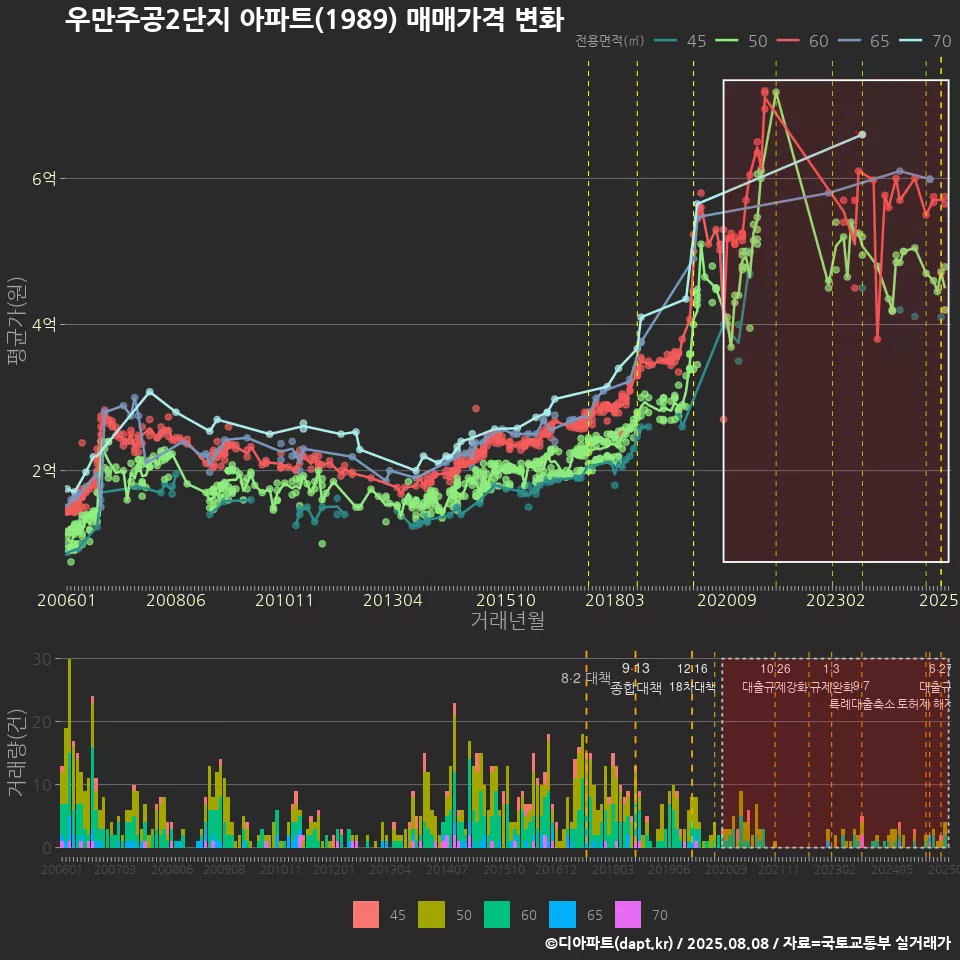Click the 10 tick on the volume axis

tap(42, 785)
